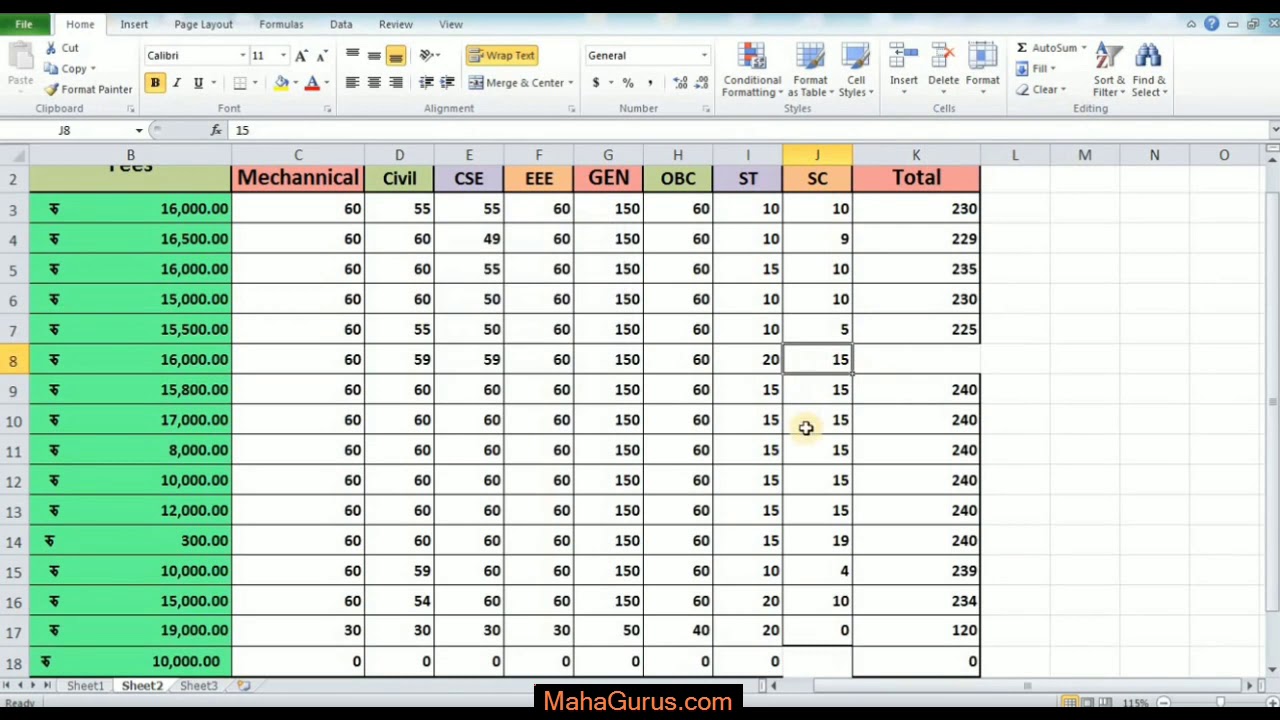Open Conditional Formatting icon
This screenshot has height=720, width=1280.
tap(752, 57)
